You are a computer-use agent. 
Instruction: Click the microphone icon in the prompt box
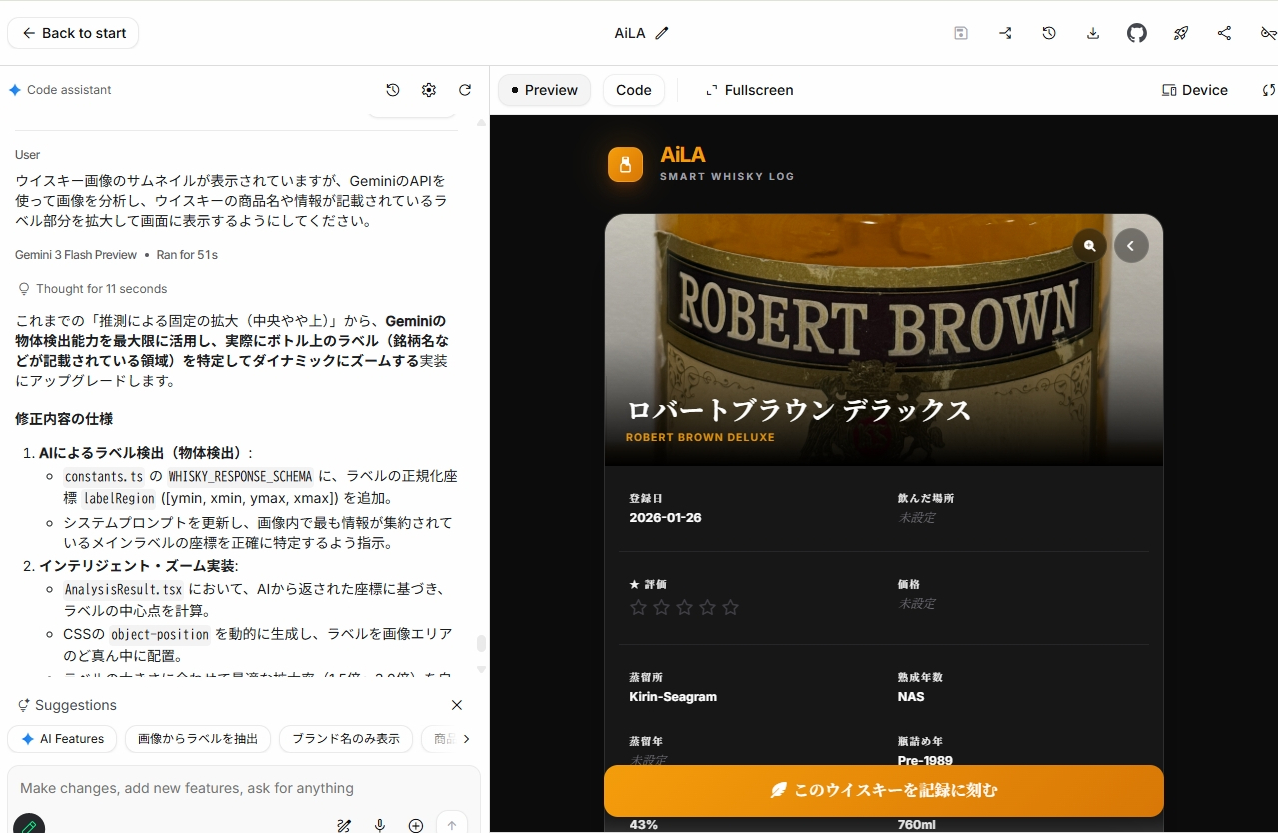[380, 825]
